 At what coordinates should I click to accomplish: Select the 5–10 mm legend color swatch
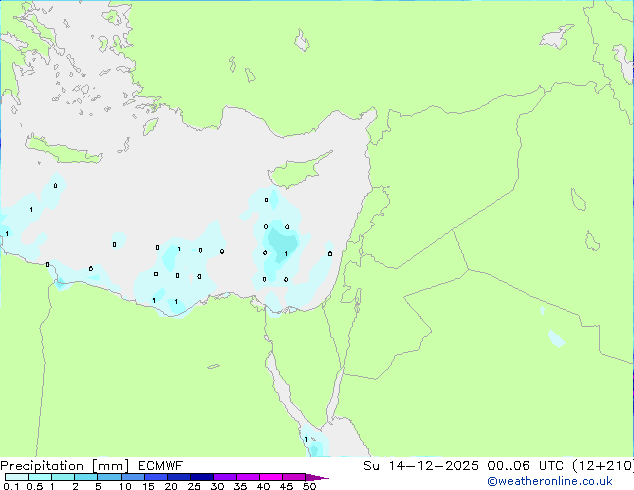point(109,477)
